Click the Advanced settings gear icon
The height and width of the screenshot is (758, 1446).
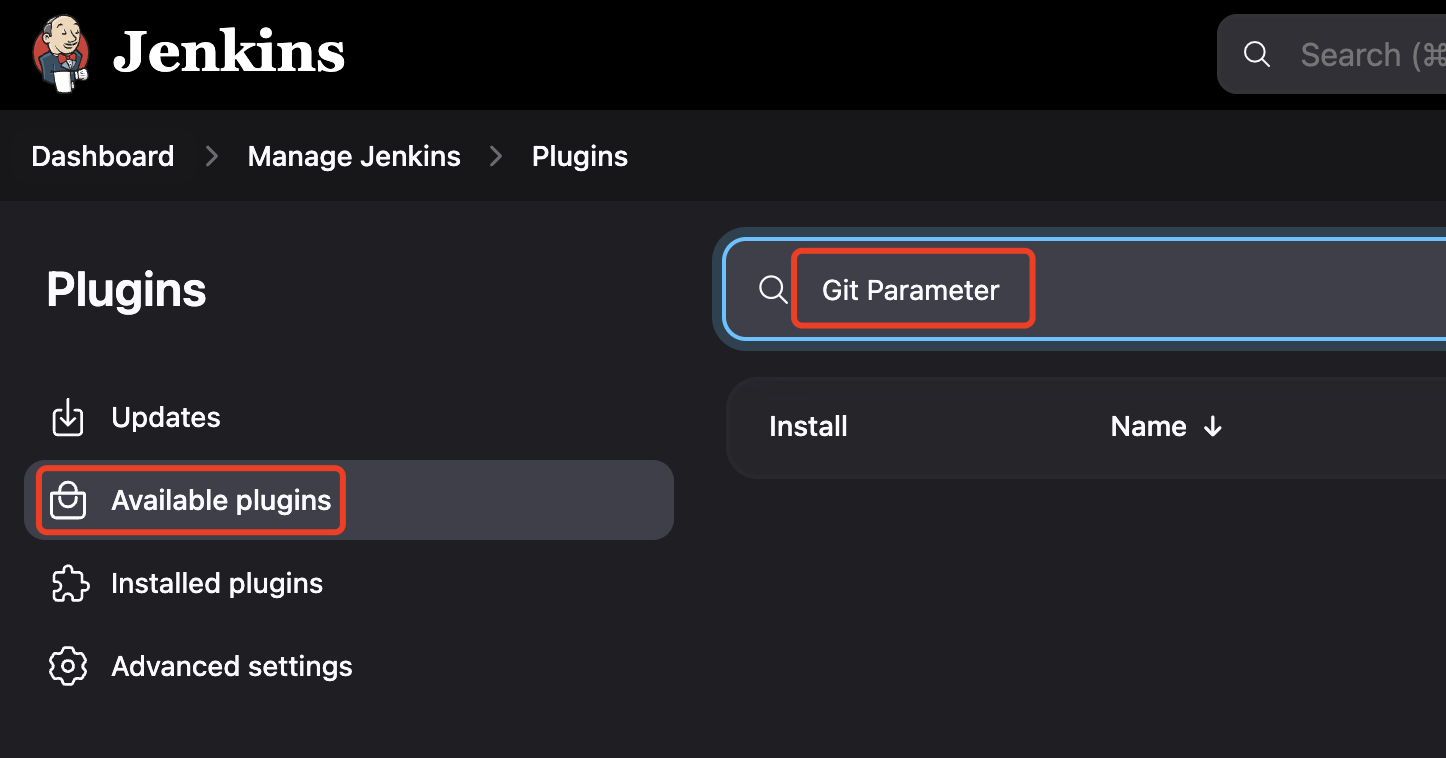coord(68,667)
